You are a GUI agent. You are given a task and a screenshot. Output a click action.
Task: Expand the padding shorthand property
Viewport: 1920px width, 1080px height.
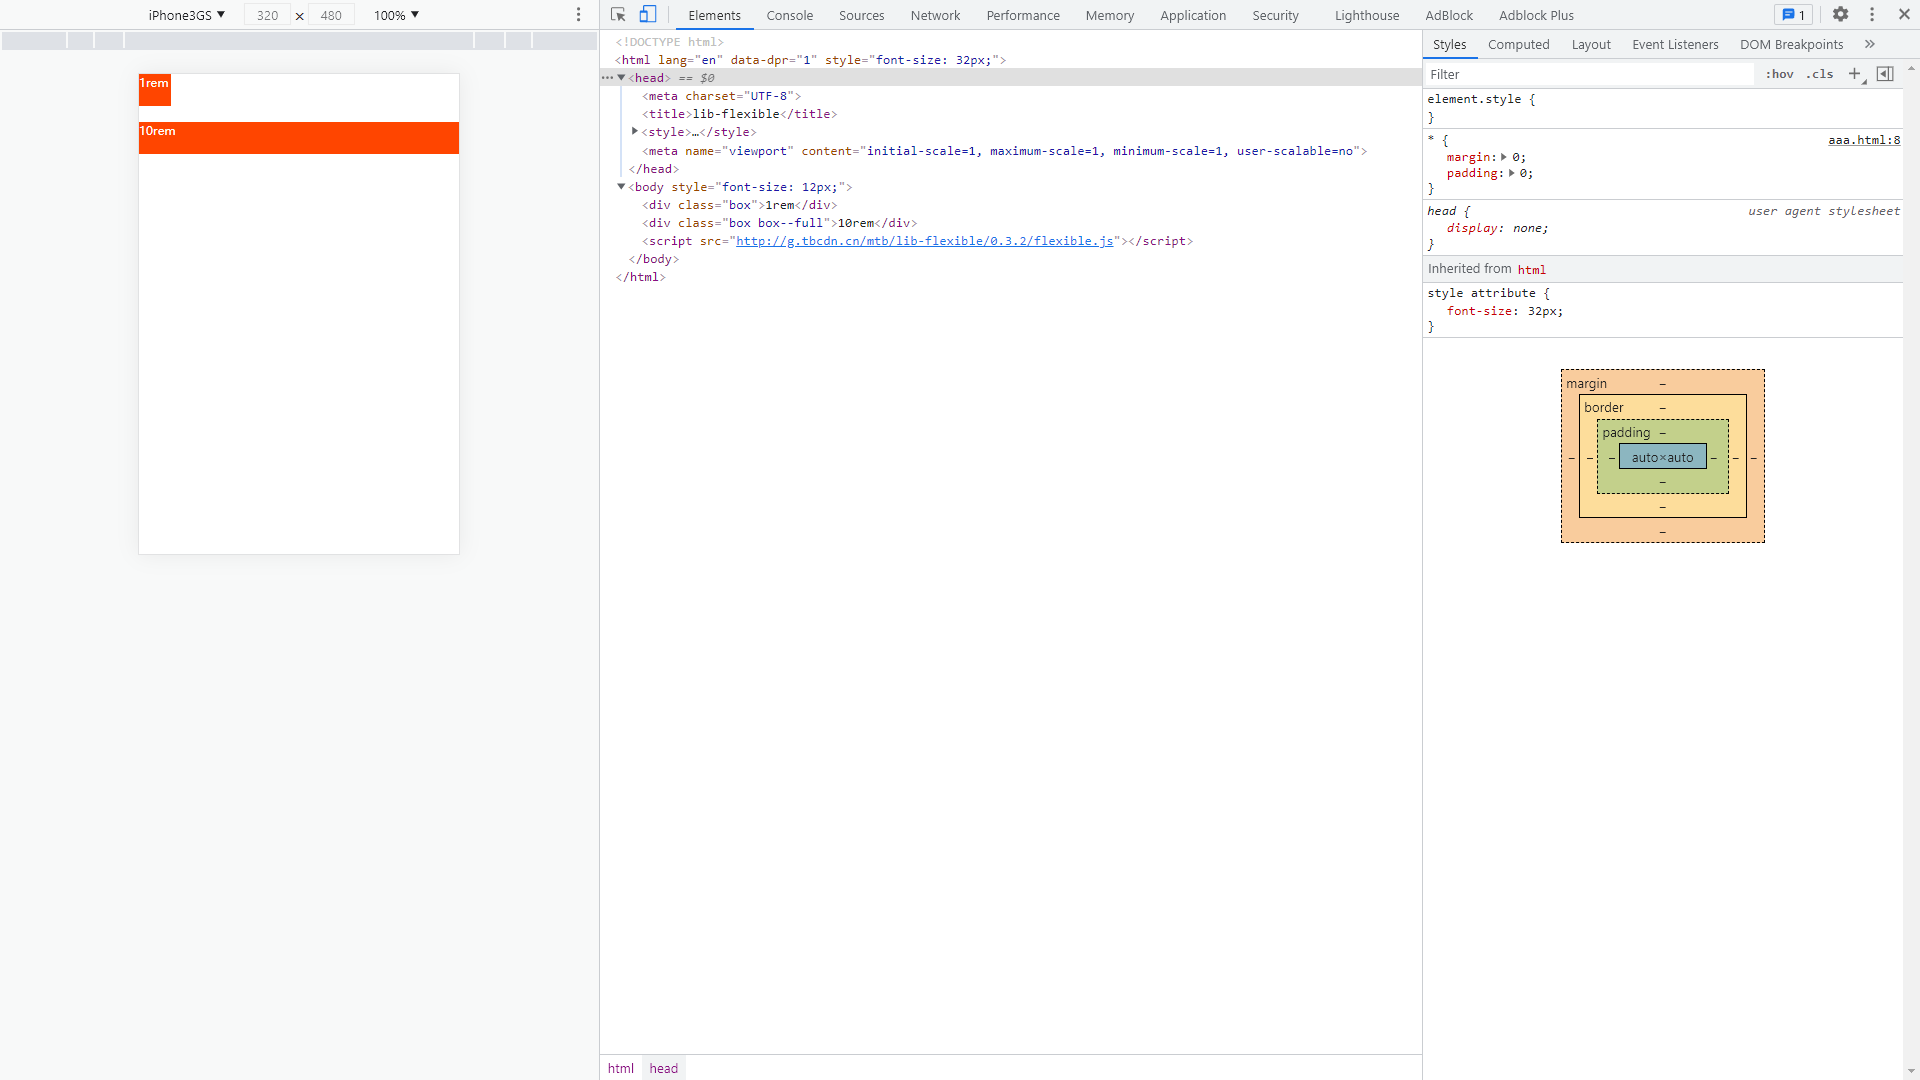[x=1511, y=173]
